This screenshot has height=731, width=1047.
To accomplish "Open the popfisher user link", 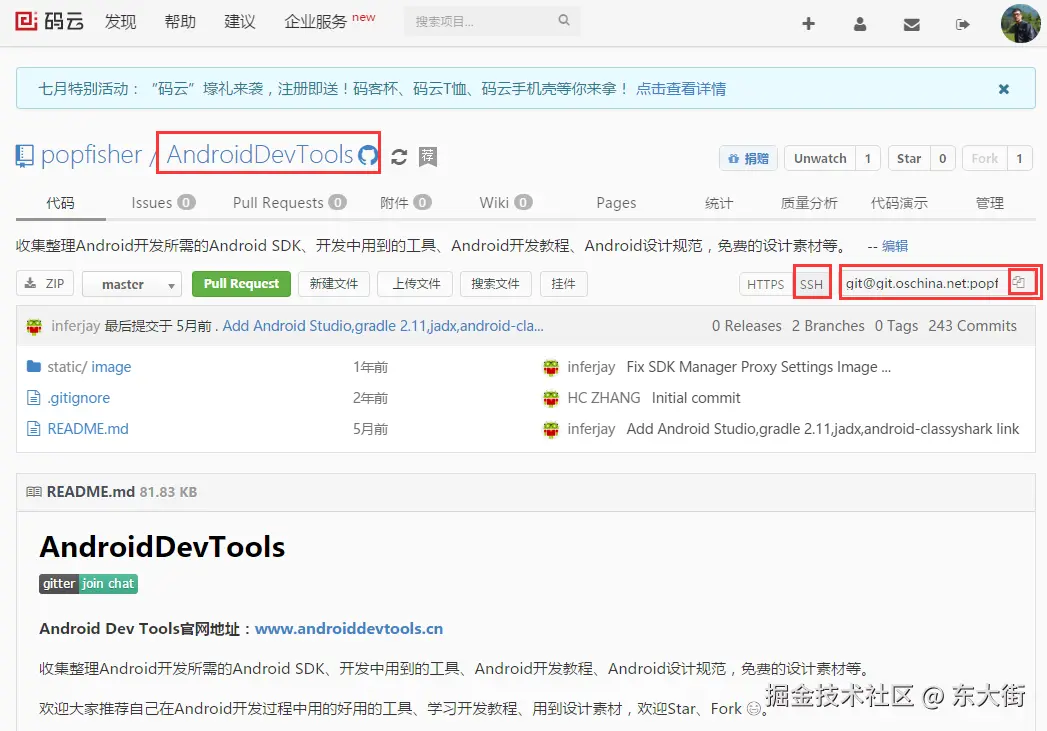I will pyautogui.click(x=91, y=155).
